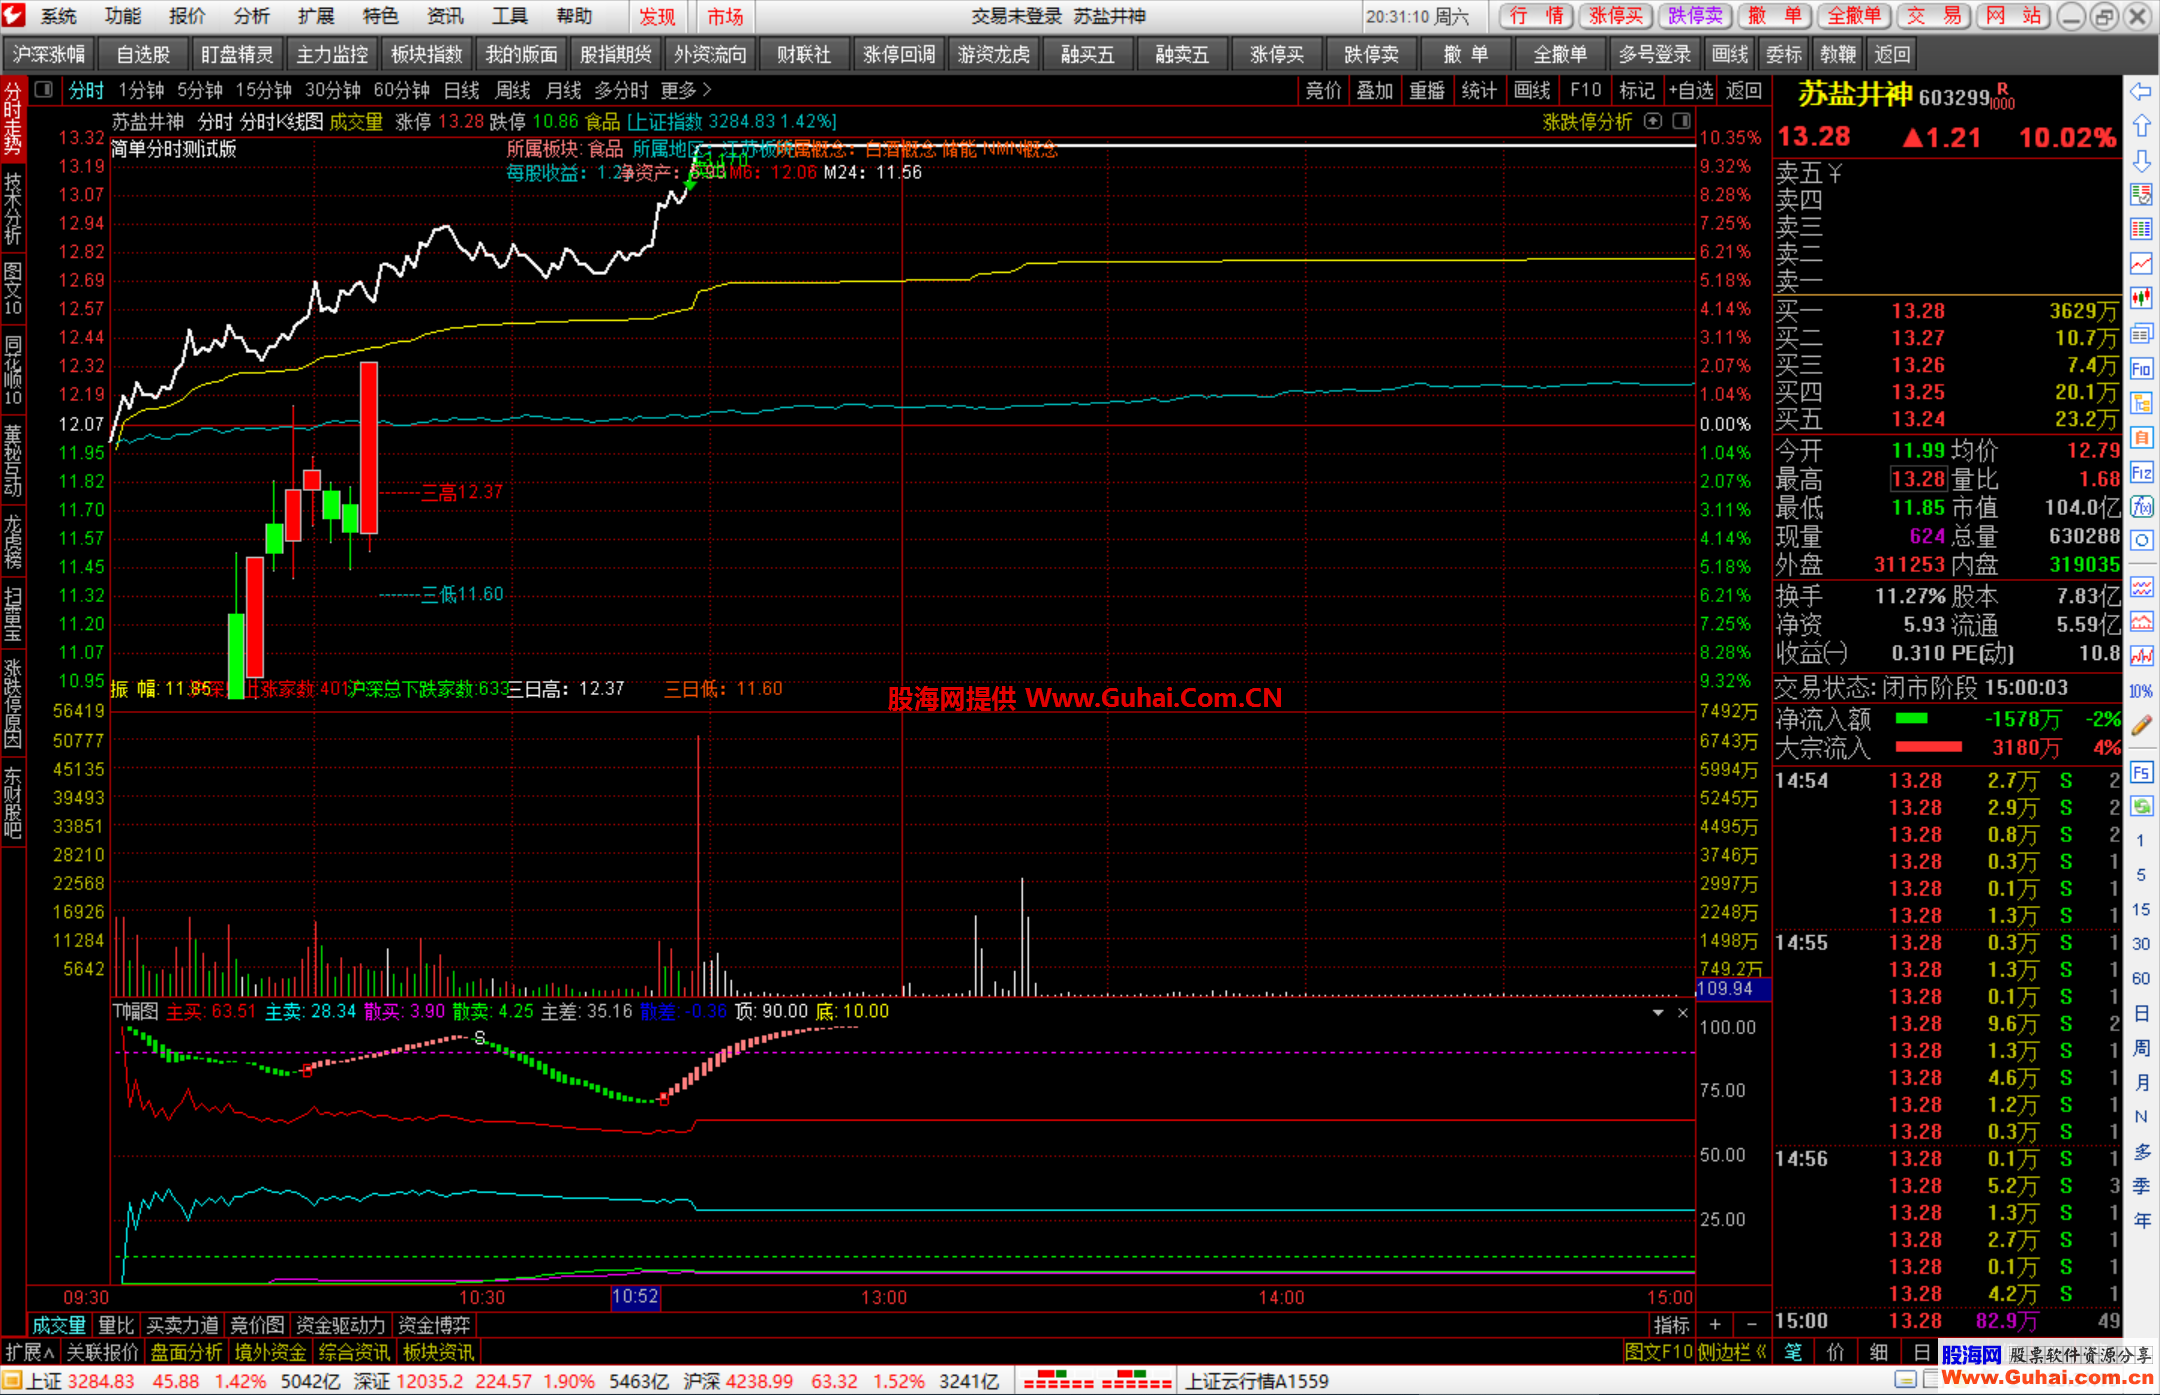
Task: Open the 扩展 menu in menu bar
Action: [316, 16]
